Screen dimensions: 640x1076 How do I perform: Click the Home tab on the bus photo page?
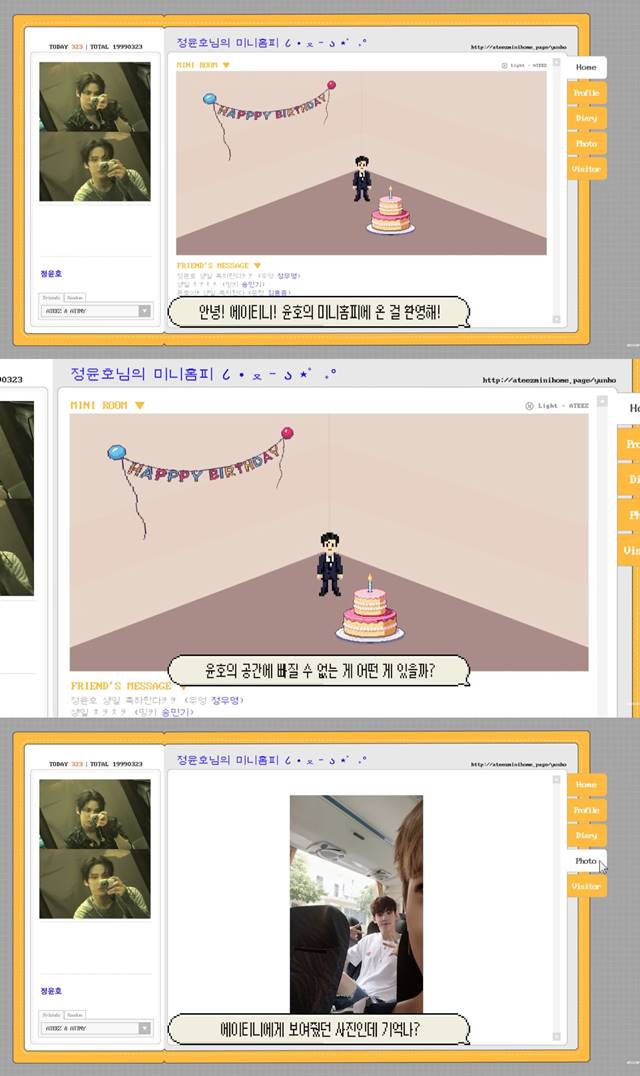586,785
